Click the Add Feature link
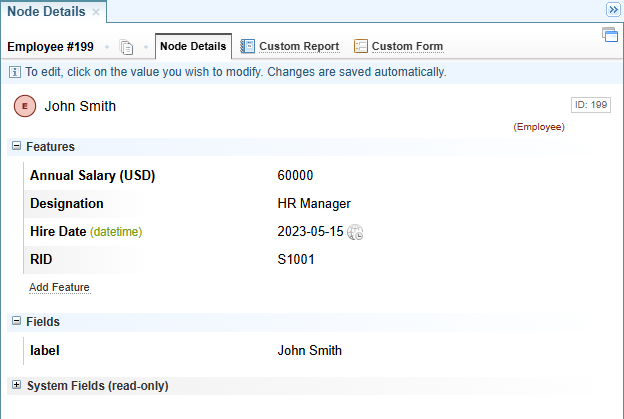Viewport: 624px width, 419px height. click(59, 287)
